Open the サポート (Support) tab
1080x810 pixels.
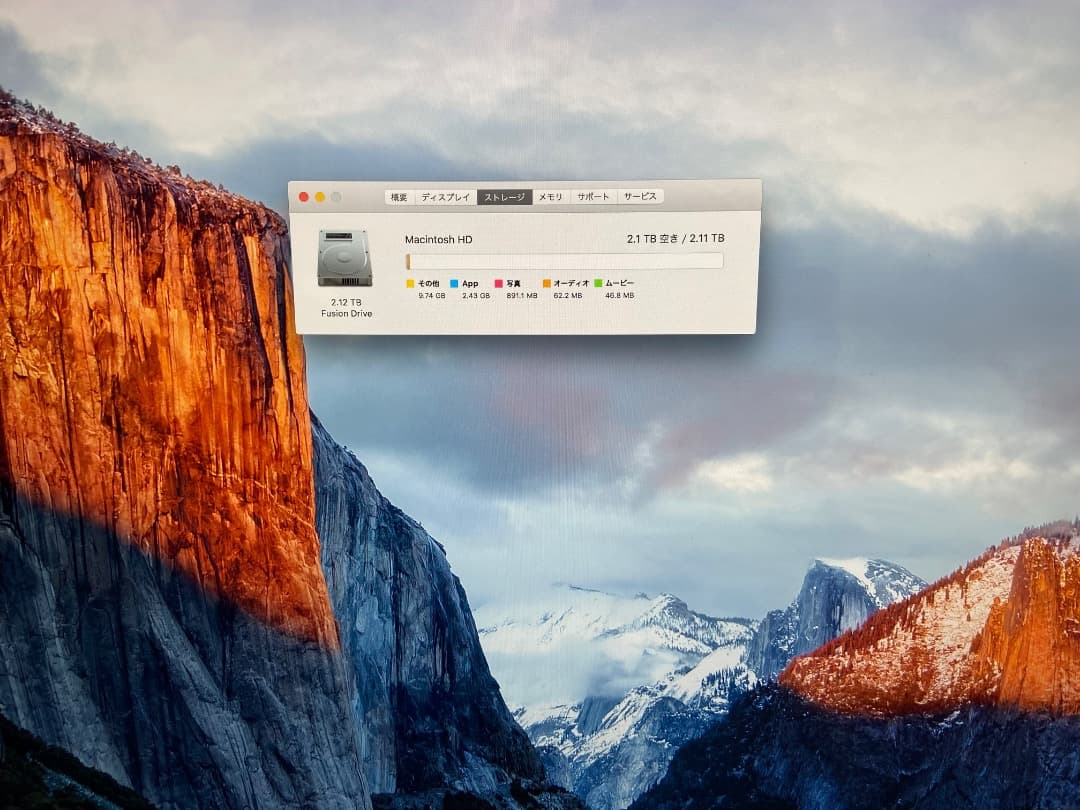tap(596, 197)
